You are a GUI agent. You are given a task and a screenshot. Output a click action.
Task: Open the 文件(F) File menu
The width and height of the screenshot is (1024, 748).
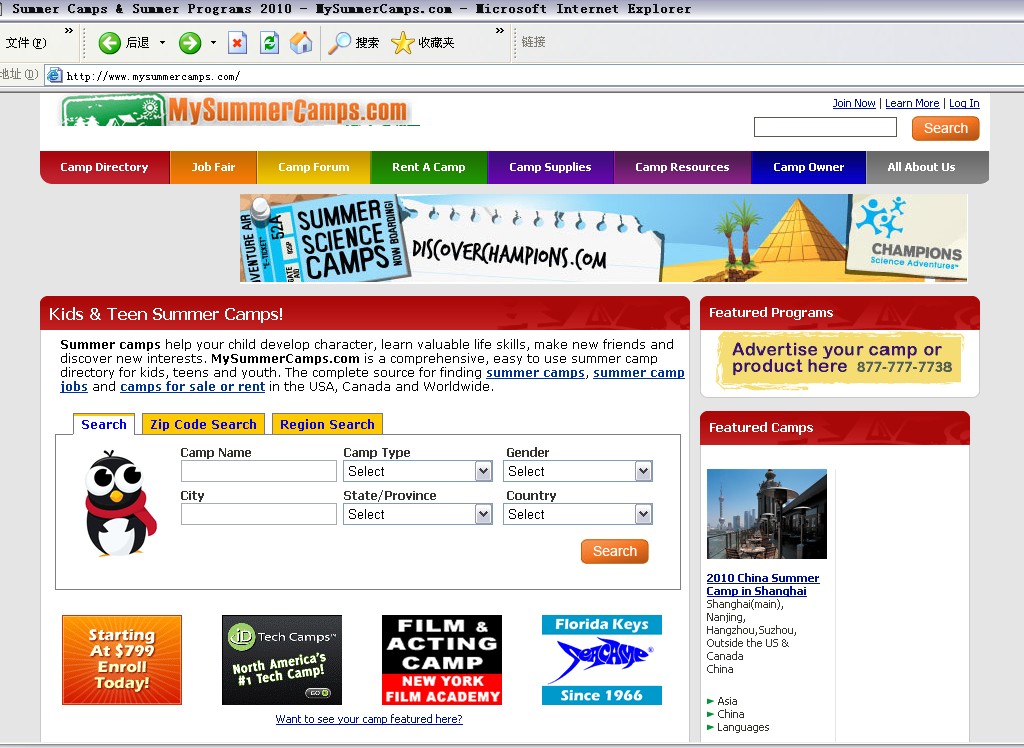(x=26, y=43)
